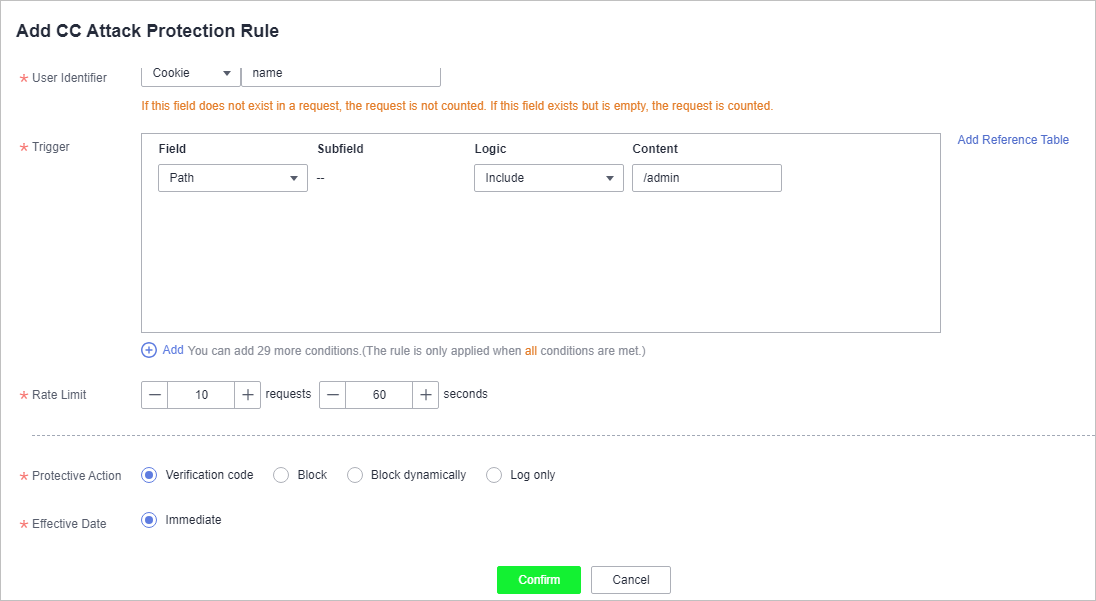The image size is (1096, 601).
Task: Open the Include logic dropdown
Action: pyautogui.click(x=549, y=178)
